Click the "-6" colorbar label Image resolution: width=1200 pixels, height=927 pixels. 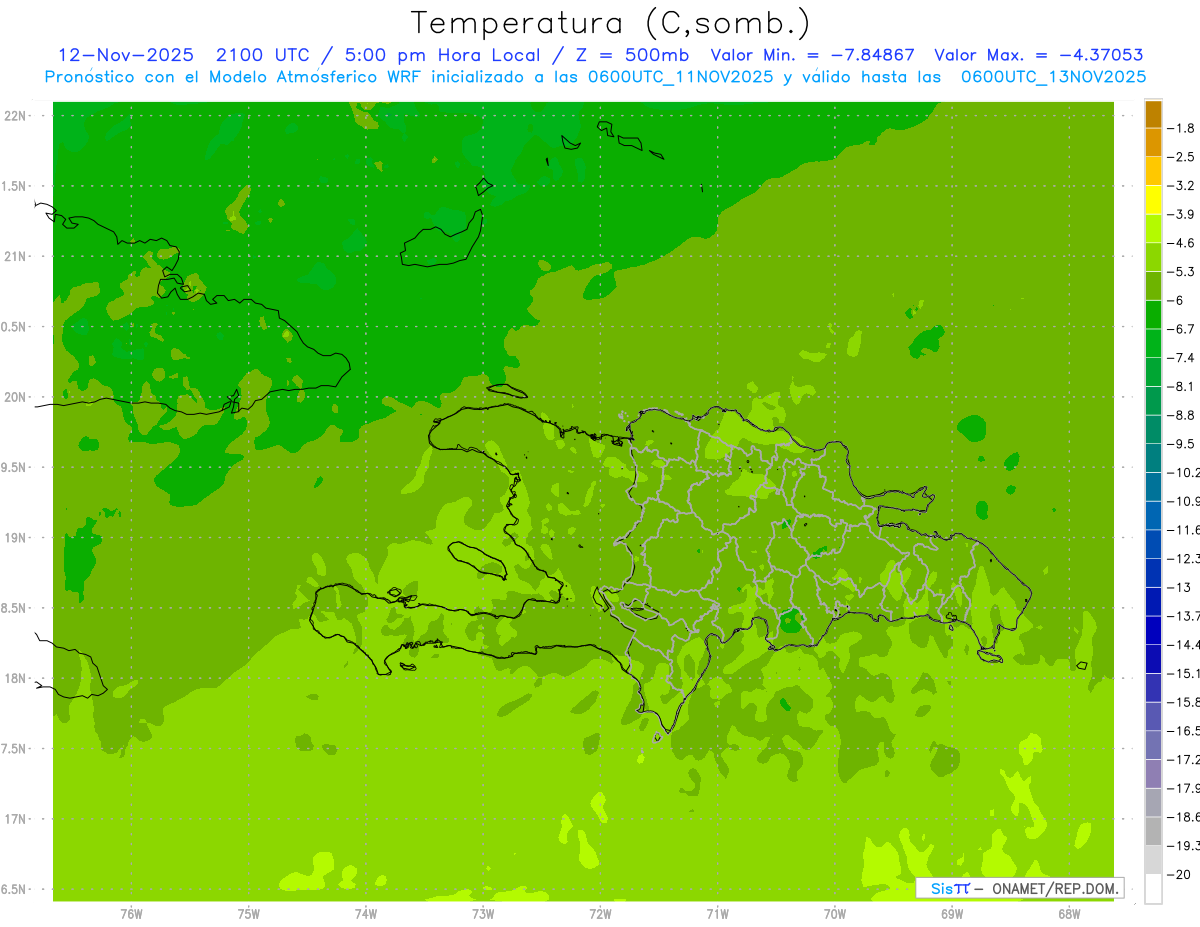(x=1176, y=300)
